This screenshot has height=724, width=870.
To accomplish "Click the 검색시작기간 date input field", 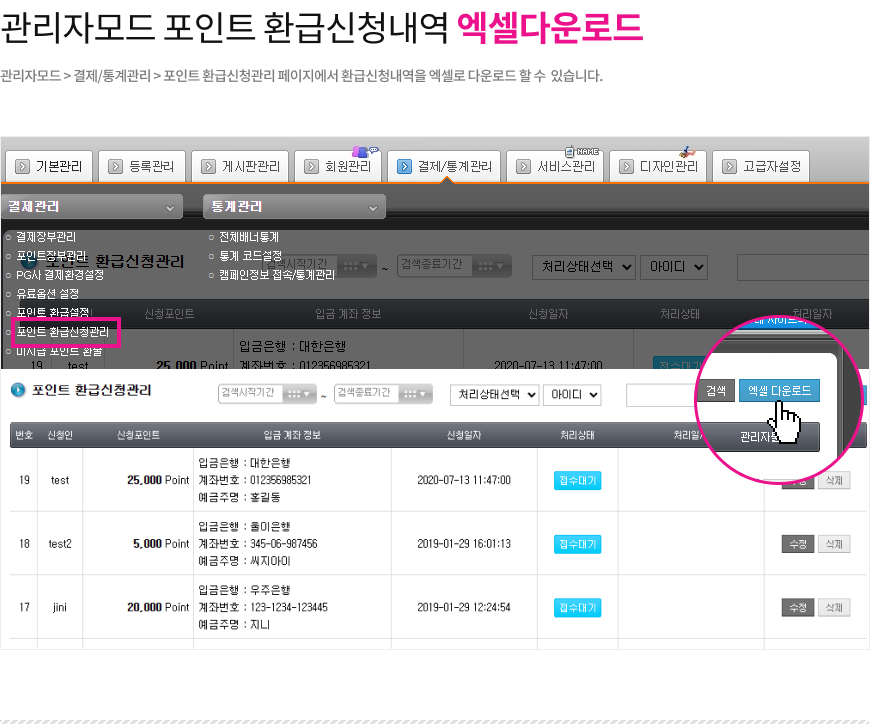I will coord(248,394).
